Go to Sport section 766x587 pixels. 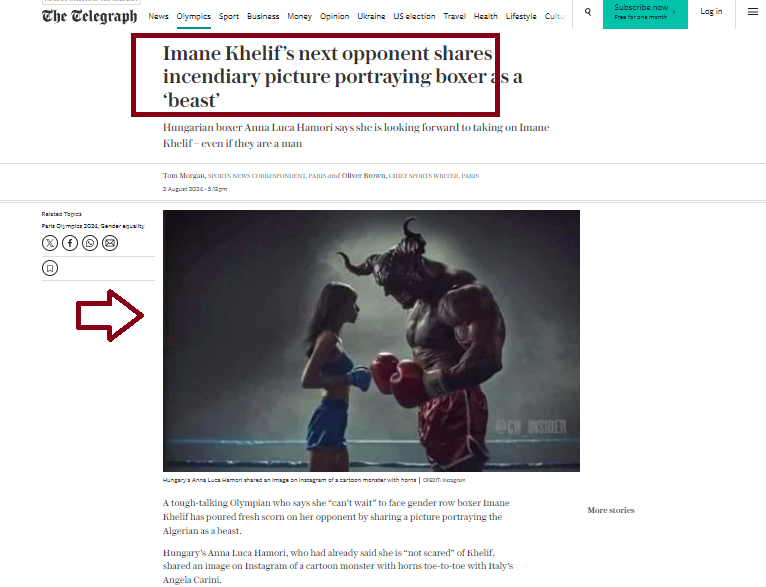click(x=229, y=16)
